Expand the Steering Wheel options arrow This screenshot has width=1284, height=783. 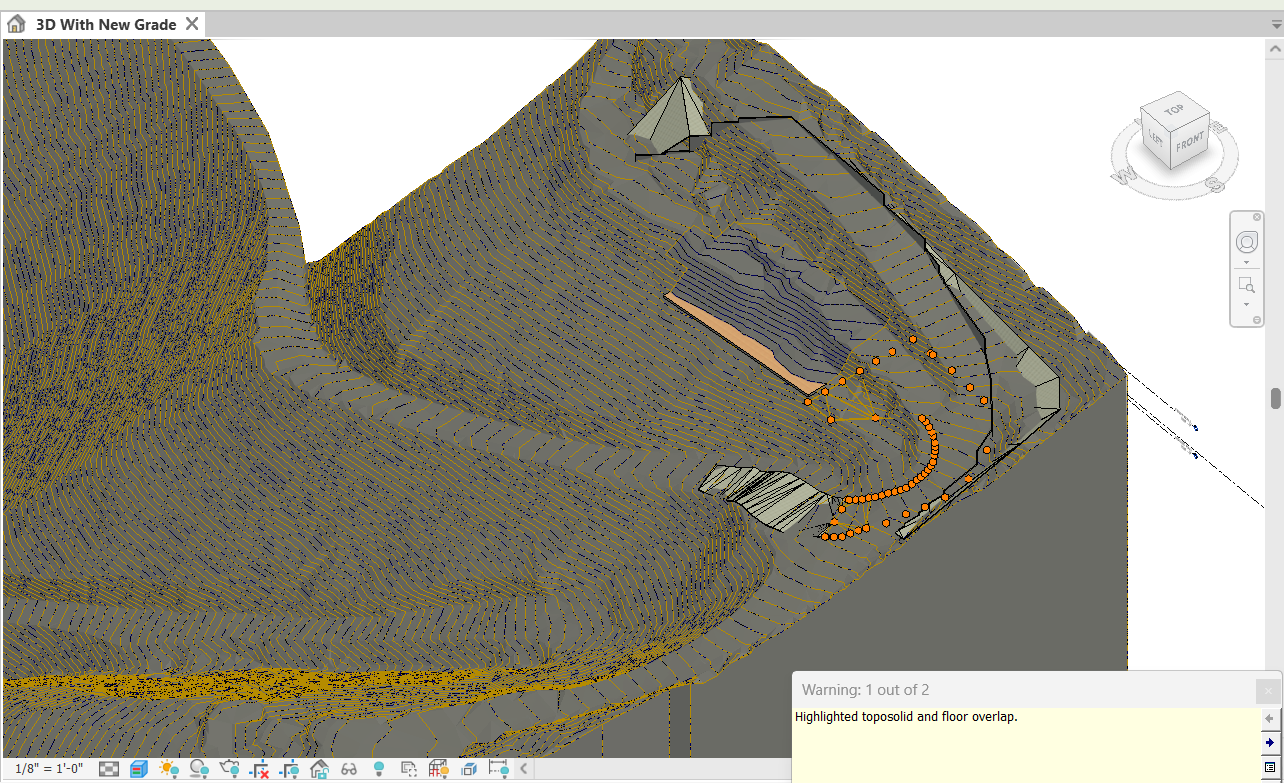point(1246,261)
